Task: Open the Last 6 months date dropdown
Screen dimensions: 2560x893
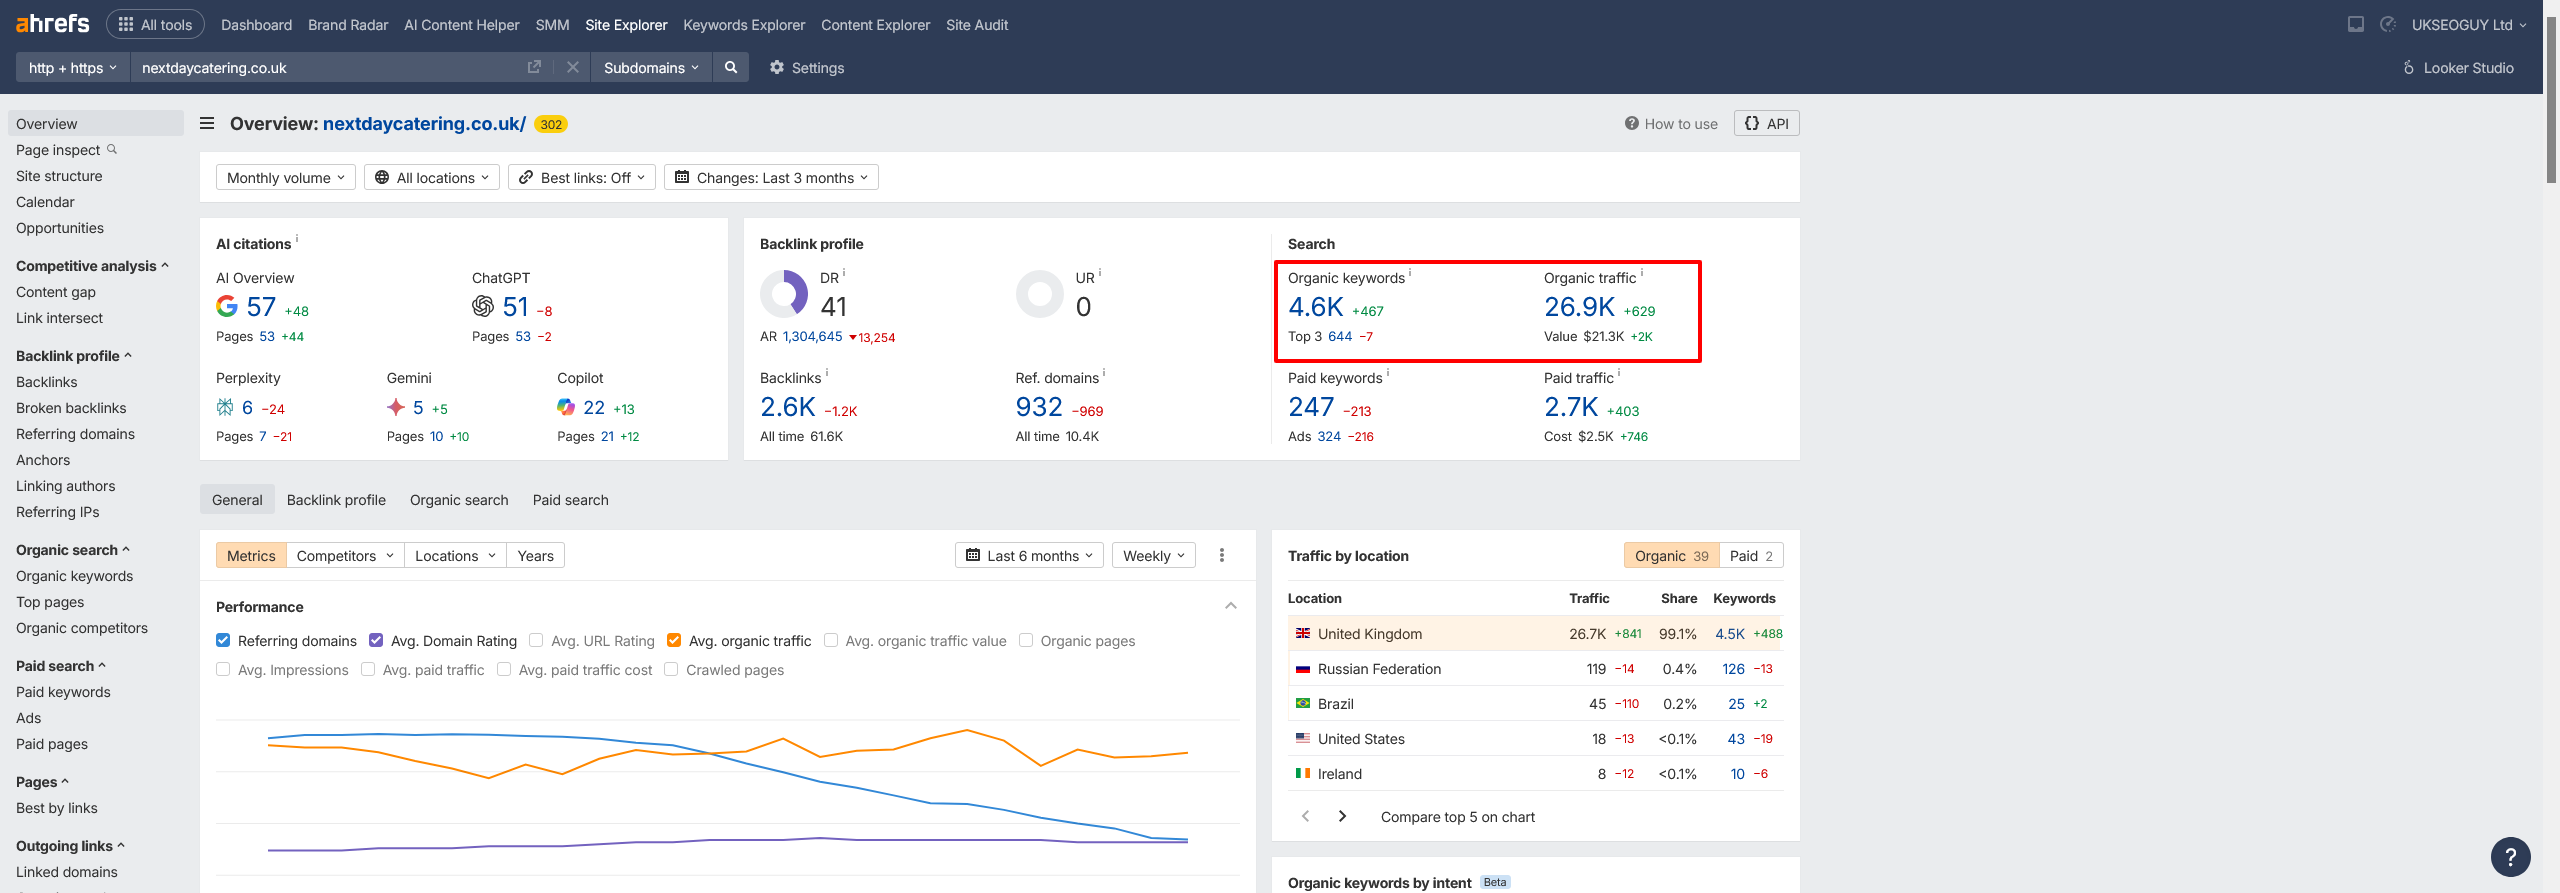Action: 1029,555
